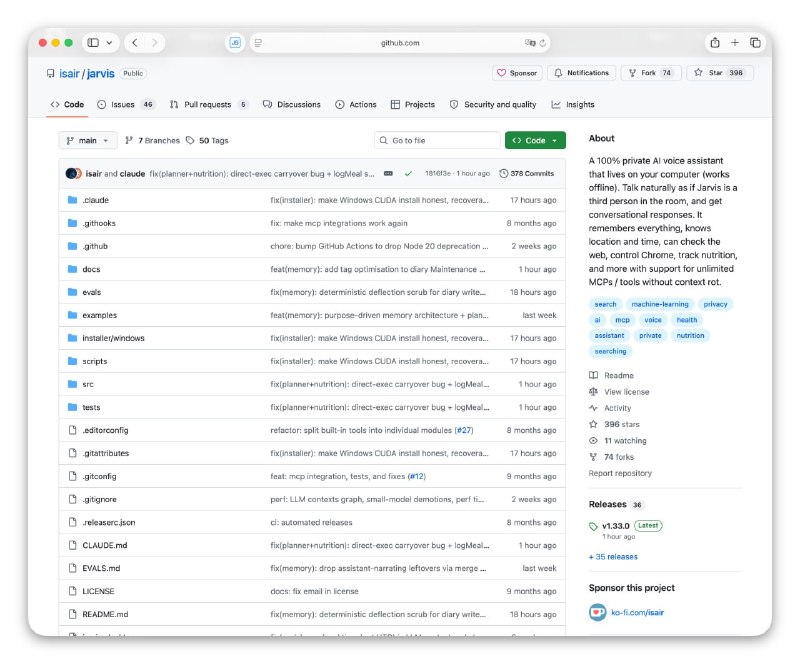
Task: Click the mcp topic tag
Action: 622,320
